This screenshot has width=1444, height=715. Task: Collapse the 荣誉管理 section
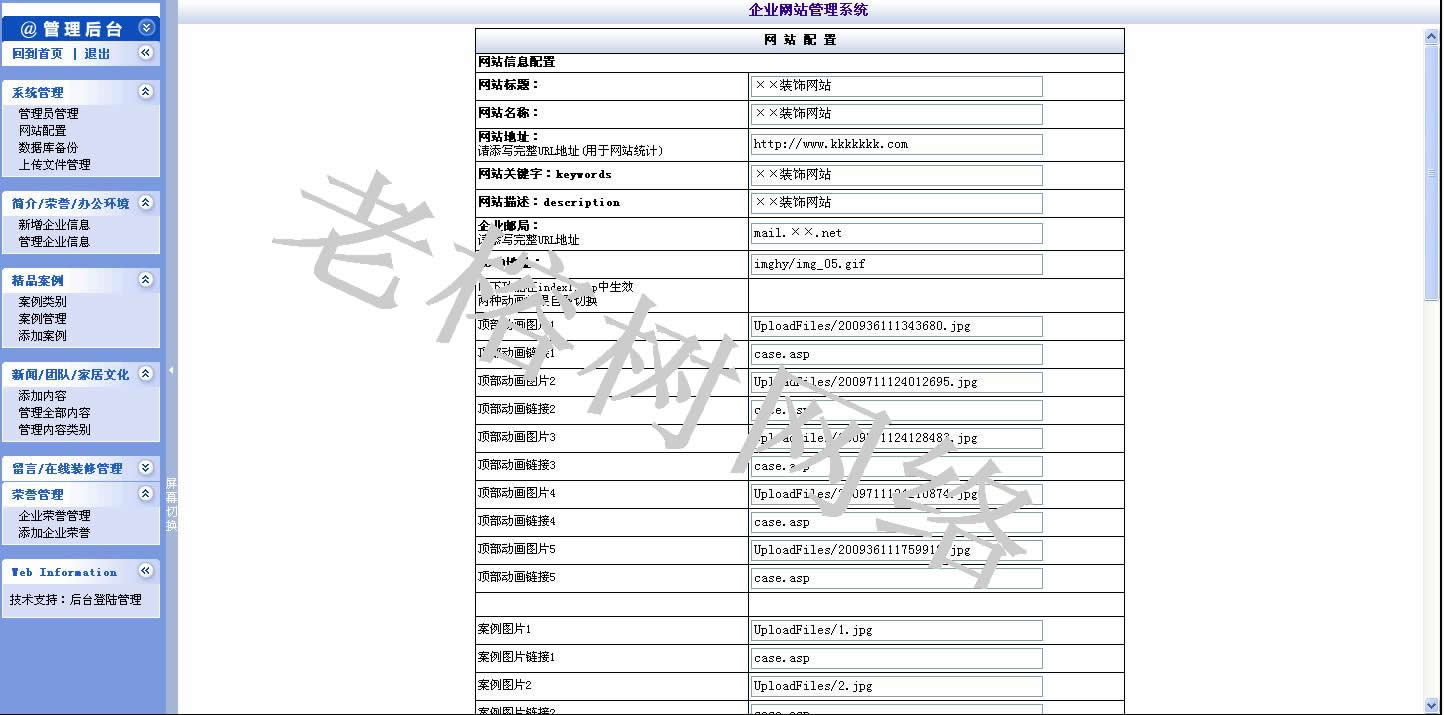146,493
